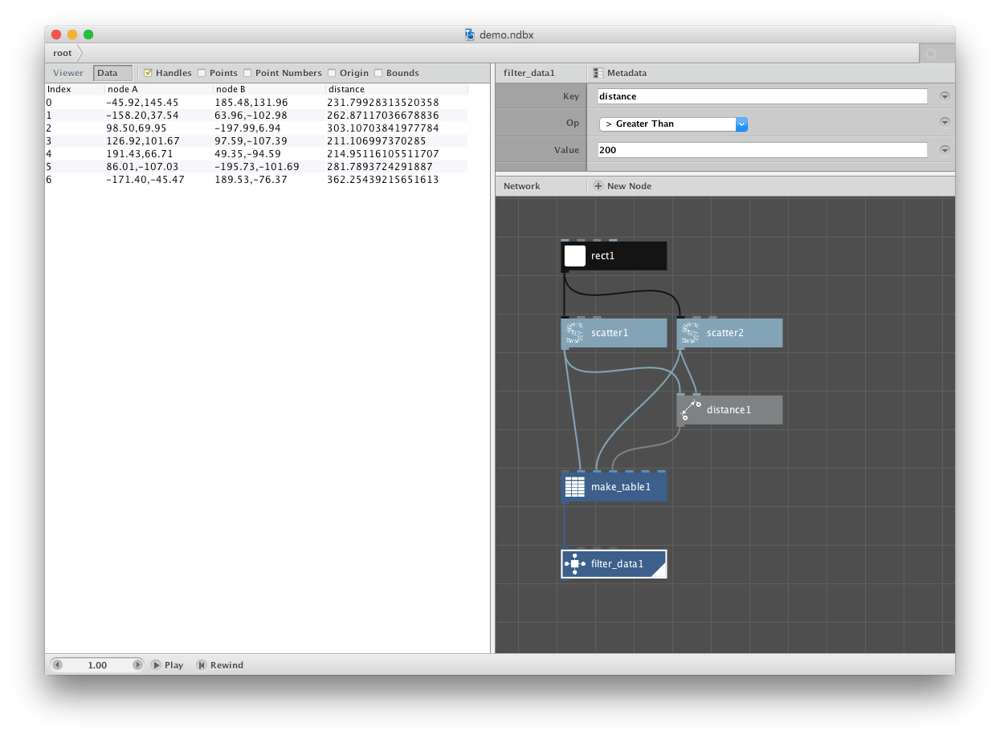The image size is (1000, 739).
Task: Click the New Node button label
Action: click(629, 186)
